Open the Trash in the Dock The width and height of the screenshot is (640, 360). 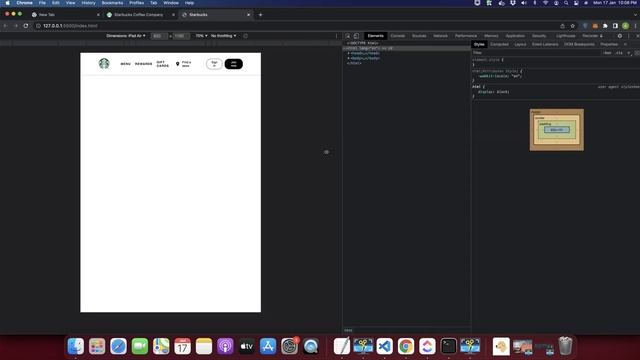565,346
